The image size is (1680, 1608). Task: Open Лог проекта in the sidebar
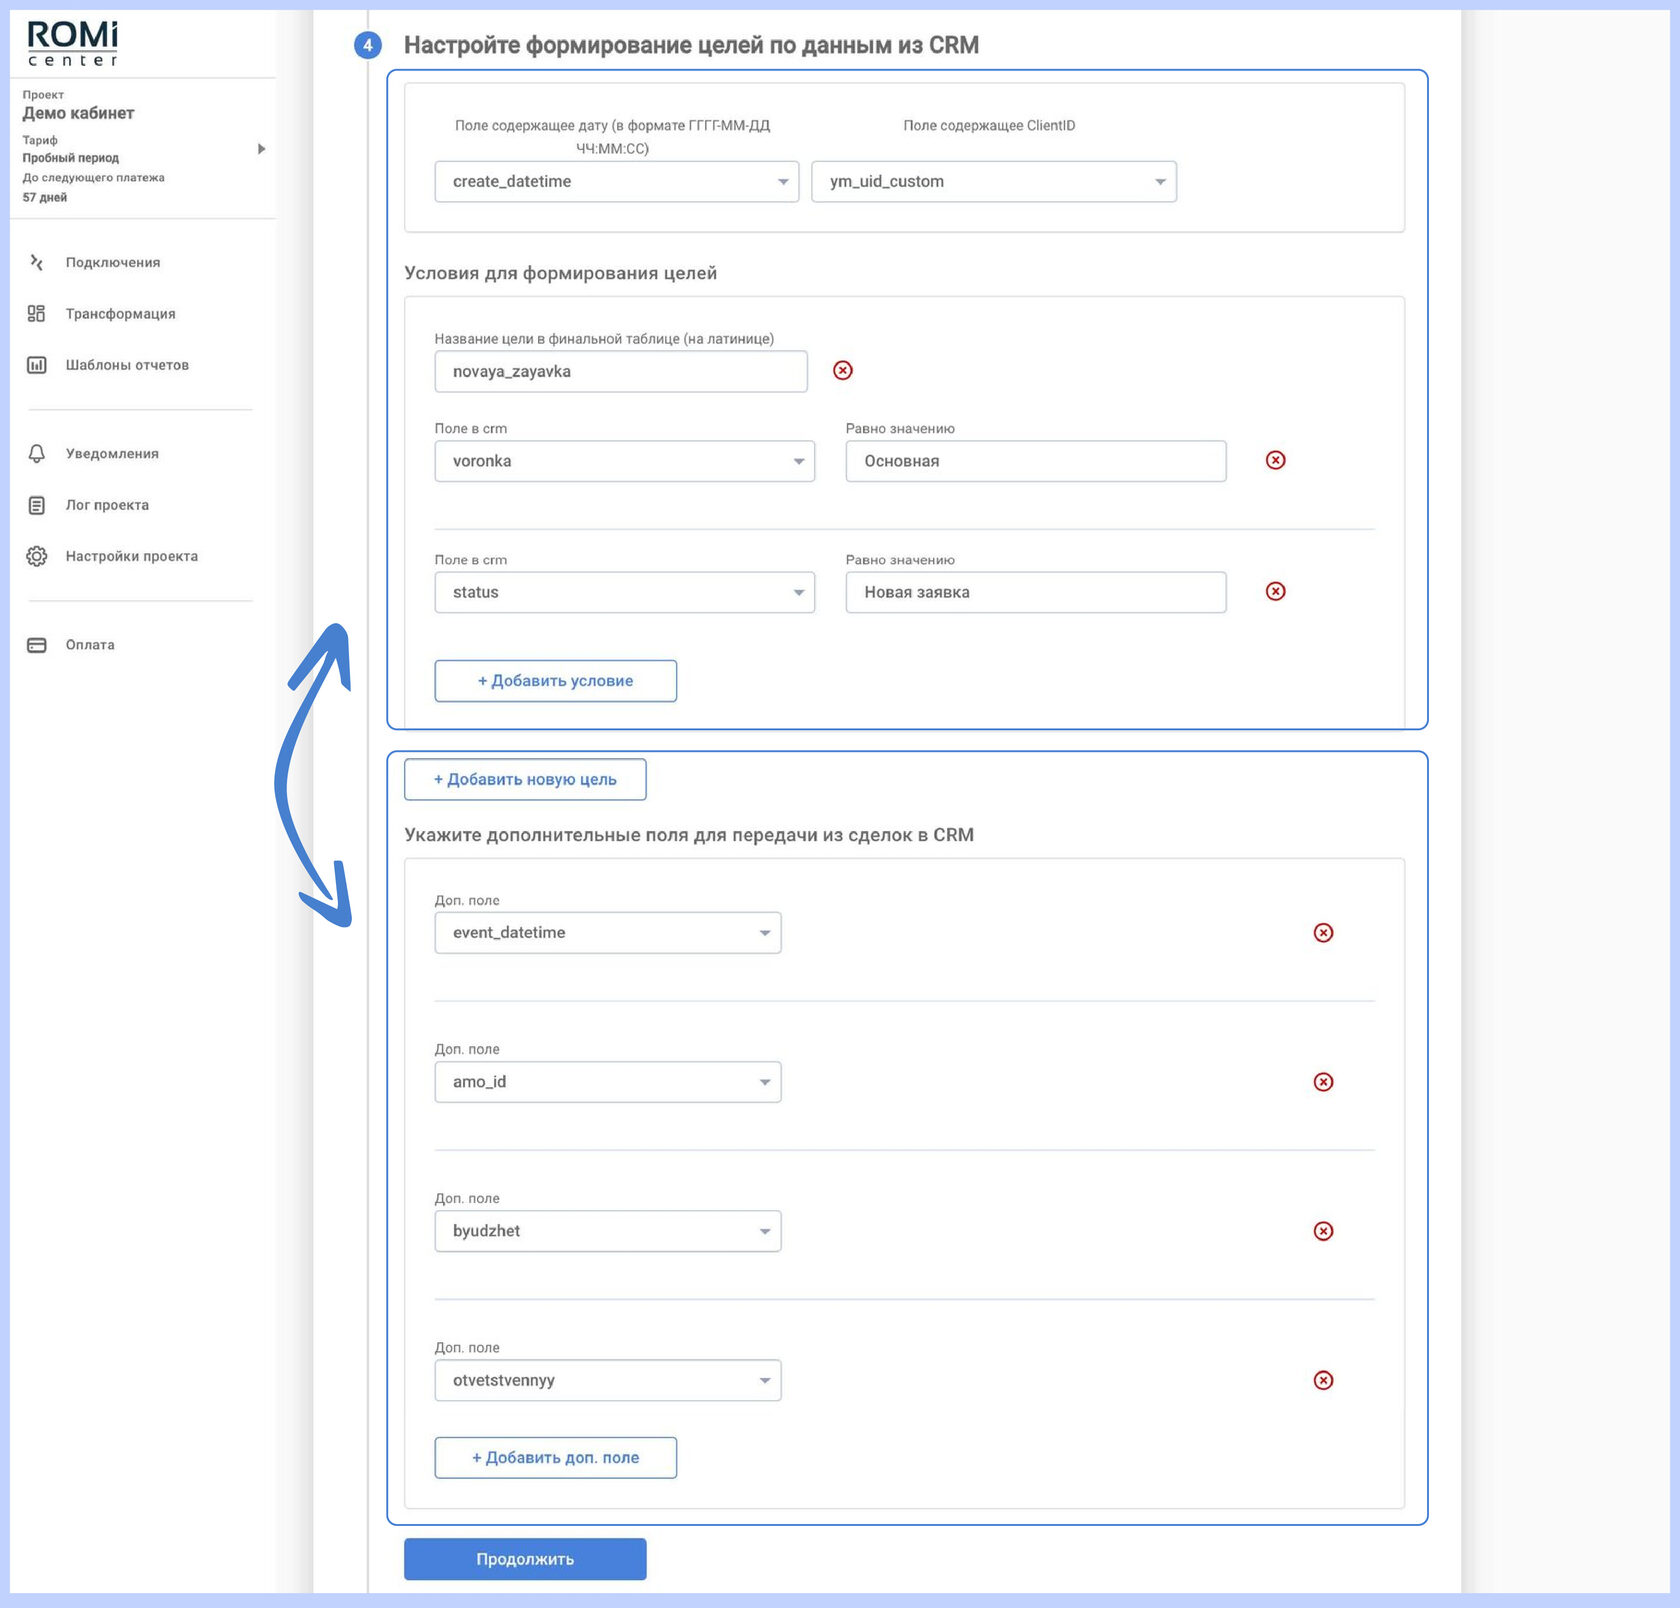coord(107,505)
